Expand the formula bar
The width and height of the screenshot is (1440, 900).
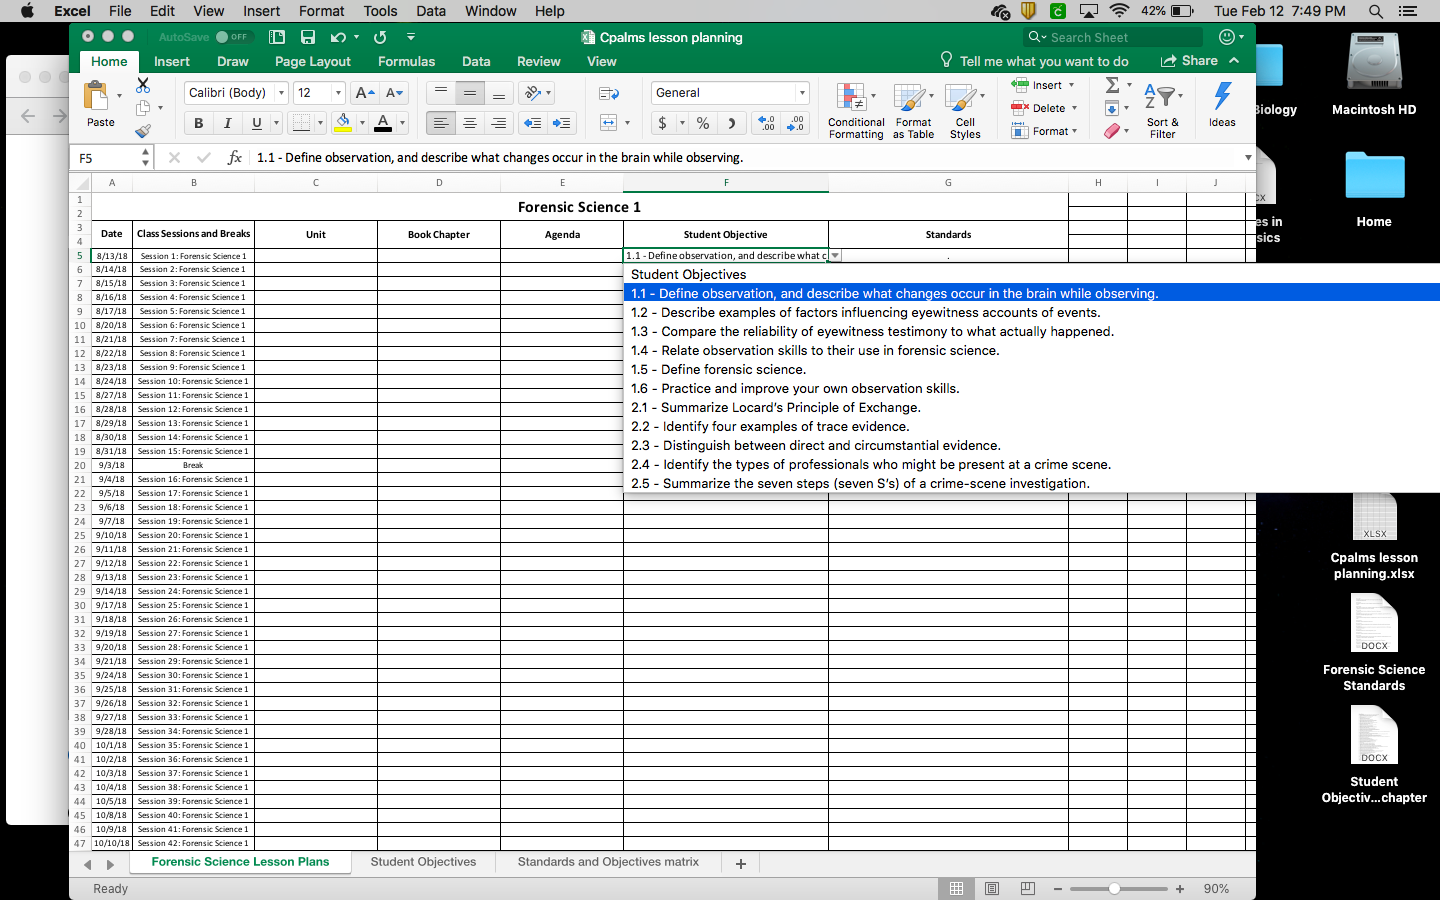coord(1247,157)
